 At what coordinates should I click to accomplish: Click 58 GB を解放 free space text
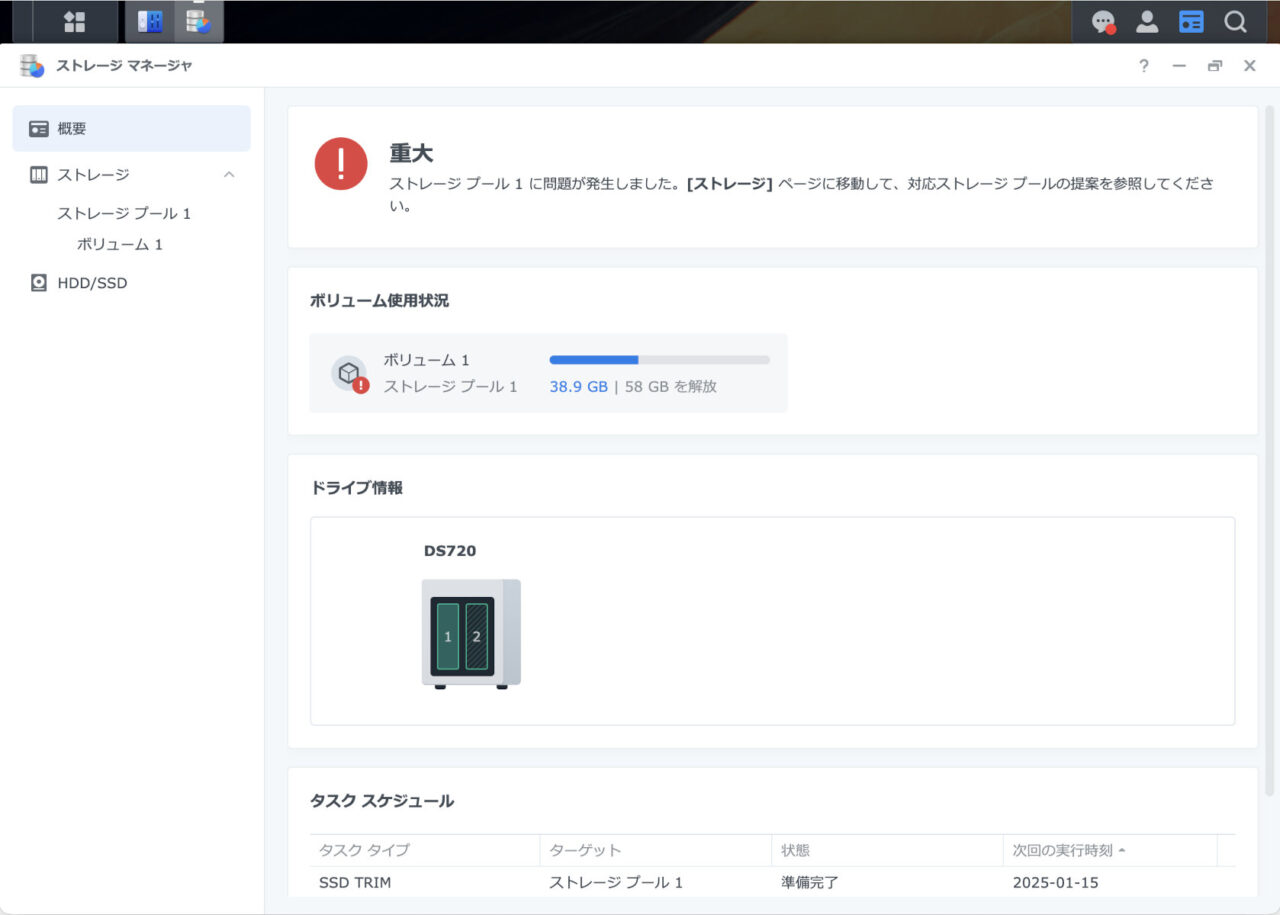coord(671,386)
